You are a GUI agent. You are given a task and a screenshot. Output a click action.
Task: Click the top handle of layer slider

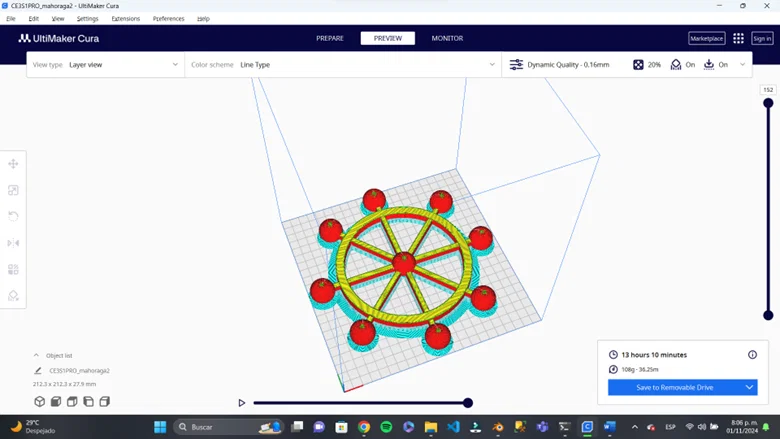tap(768, 103)
